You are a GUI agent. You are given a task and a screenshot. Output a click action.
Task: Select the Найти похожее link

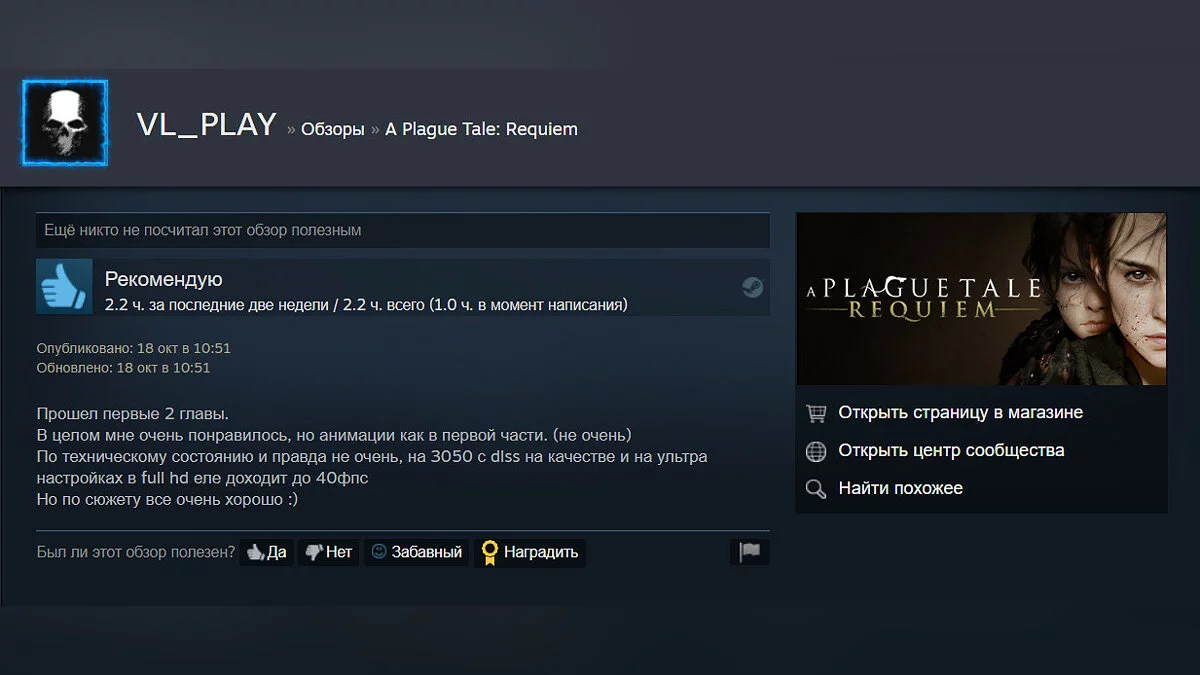click(900, 489)
